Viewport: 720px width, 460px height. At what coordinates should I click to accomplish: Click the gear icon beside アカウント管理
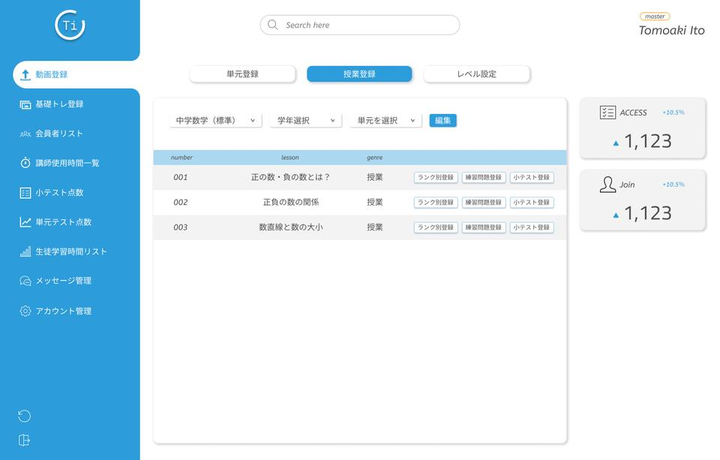[x=25, y=311]
